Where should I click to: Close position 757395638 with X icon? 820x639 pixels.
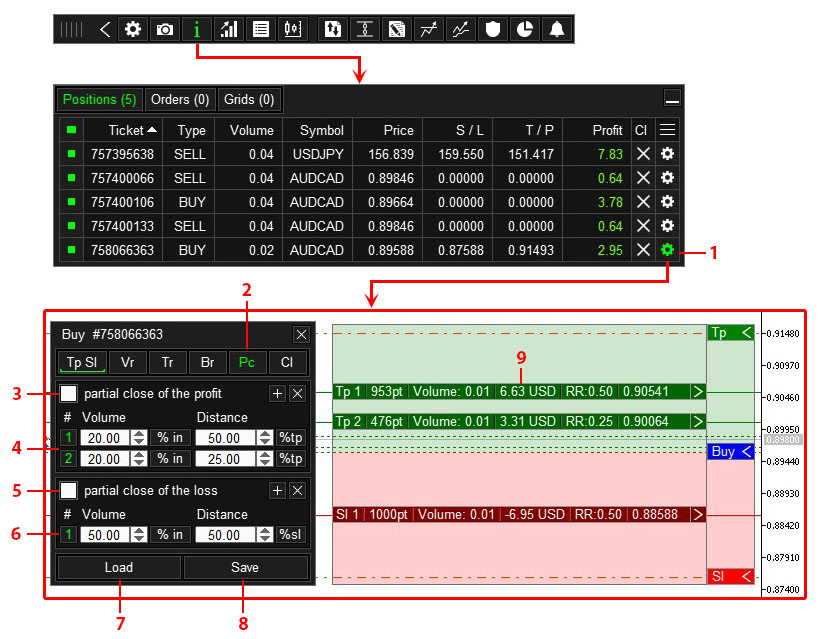643,154
